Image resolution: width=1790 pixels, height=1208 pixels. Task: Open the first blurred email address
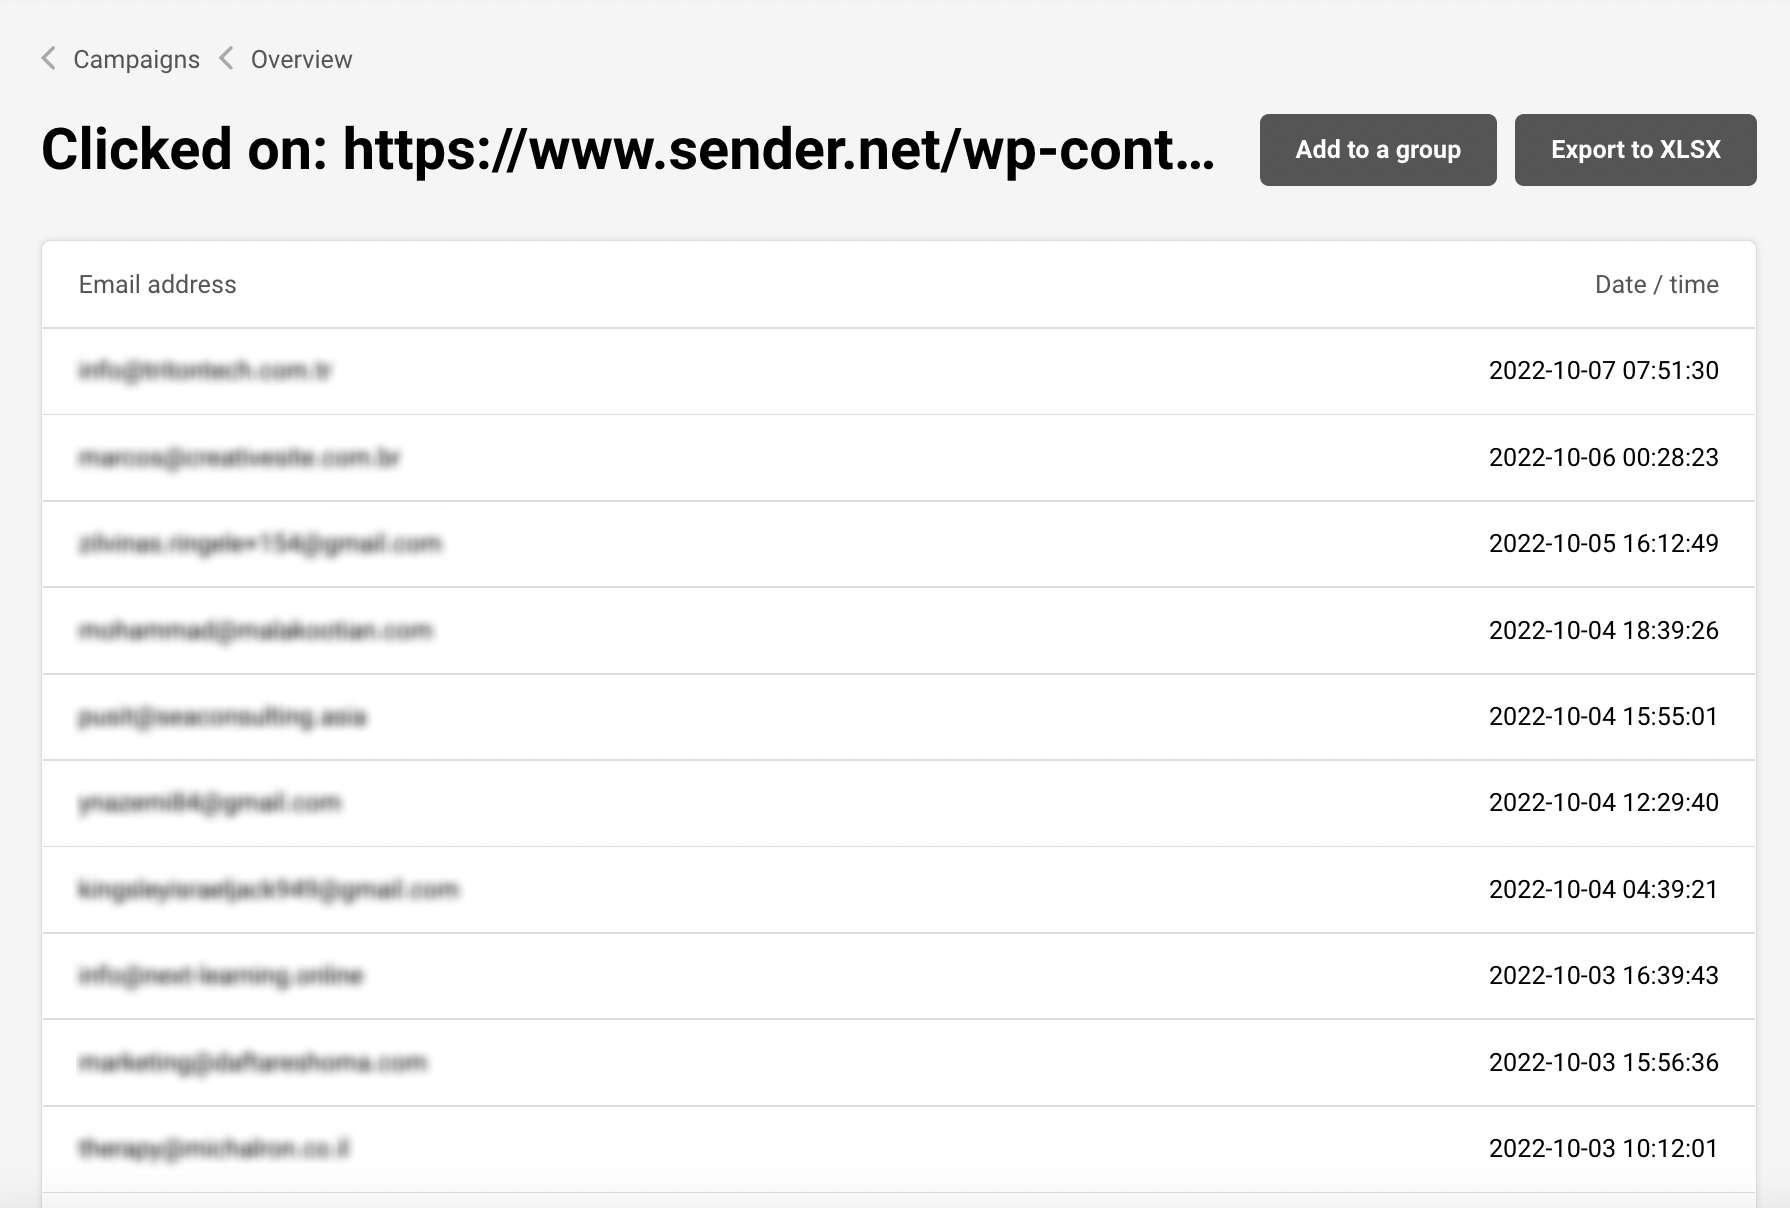205,371
